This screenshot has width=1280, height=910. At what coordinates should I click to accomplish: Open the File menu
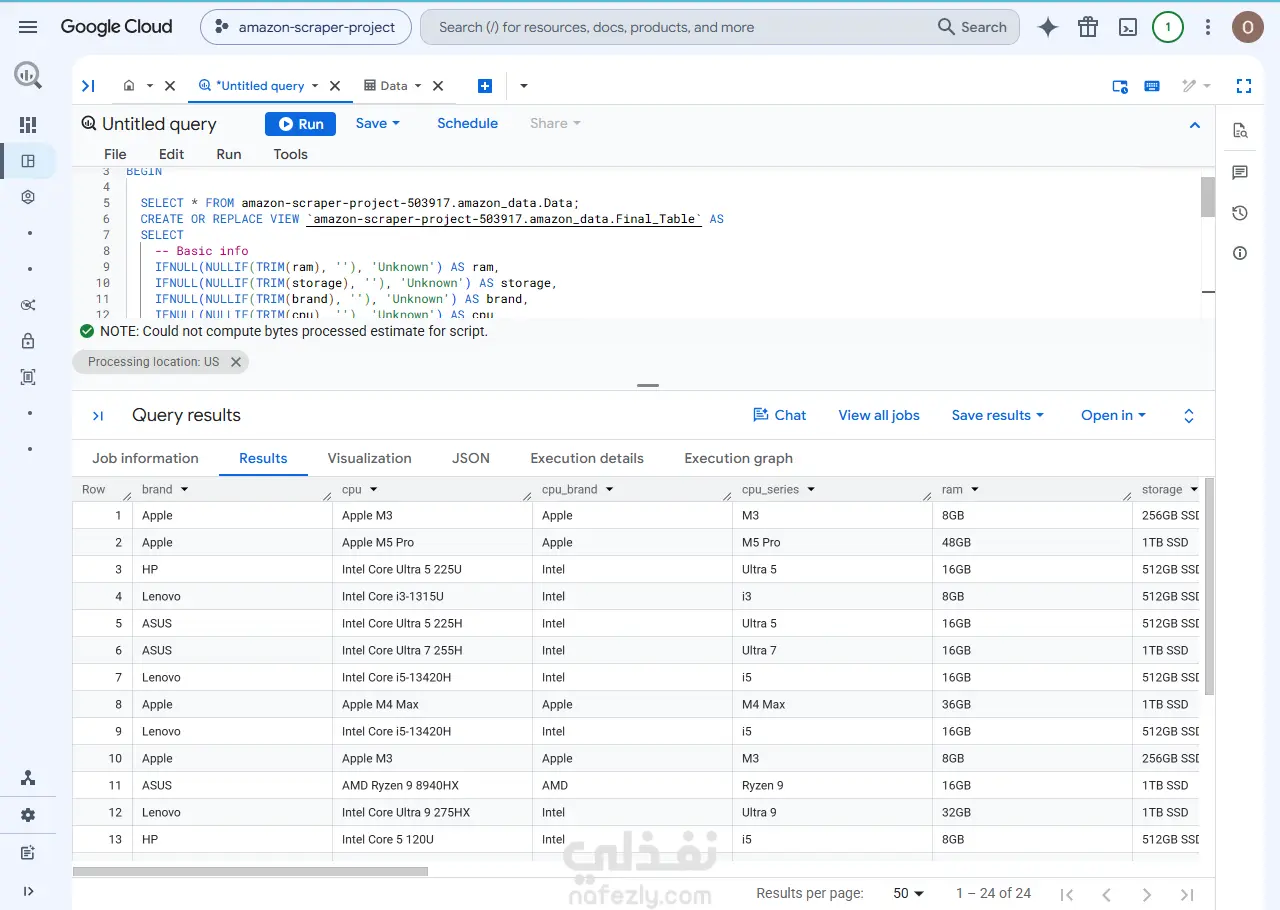115,154
